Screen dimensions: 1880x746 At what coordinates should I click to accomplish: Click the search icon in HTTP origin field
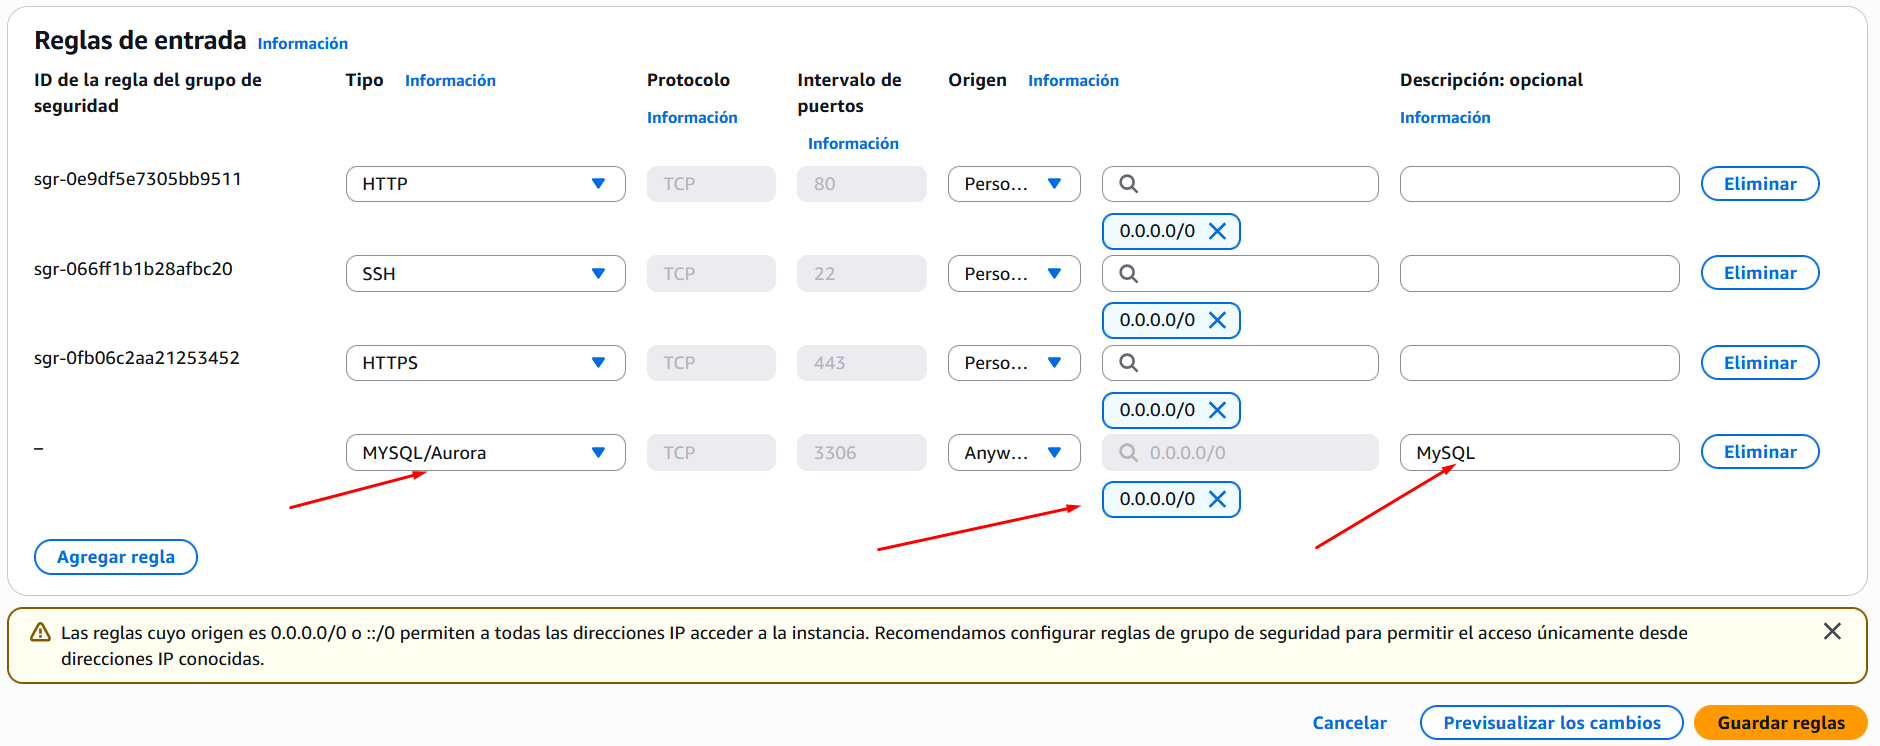(x=1128, y=184)
